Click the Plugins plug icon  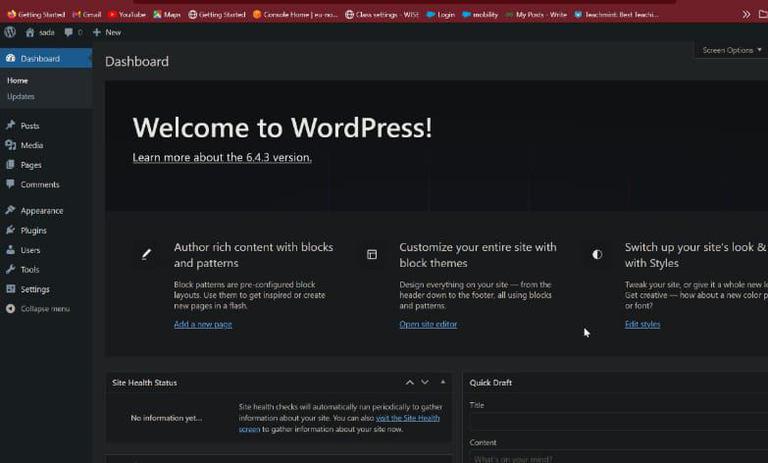tap(10, 230)
